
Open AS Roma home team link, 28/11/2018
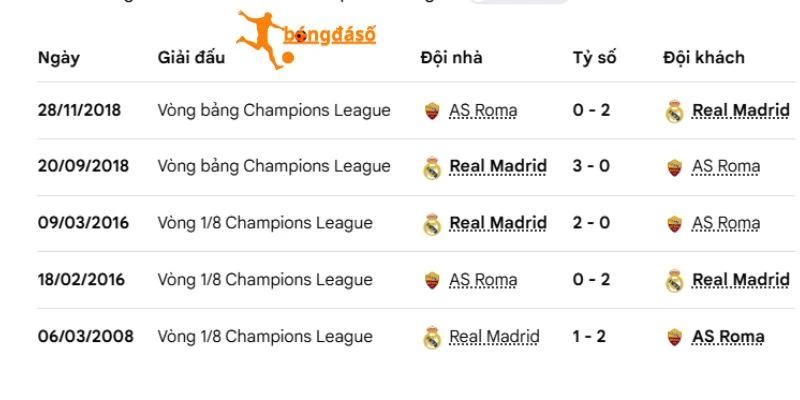483,110
